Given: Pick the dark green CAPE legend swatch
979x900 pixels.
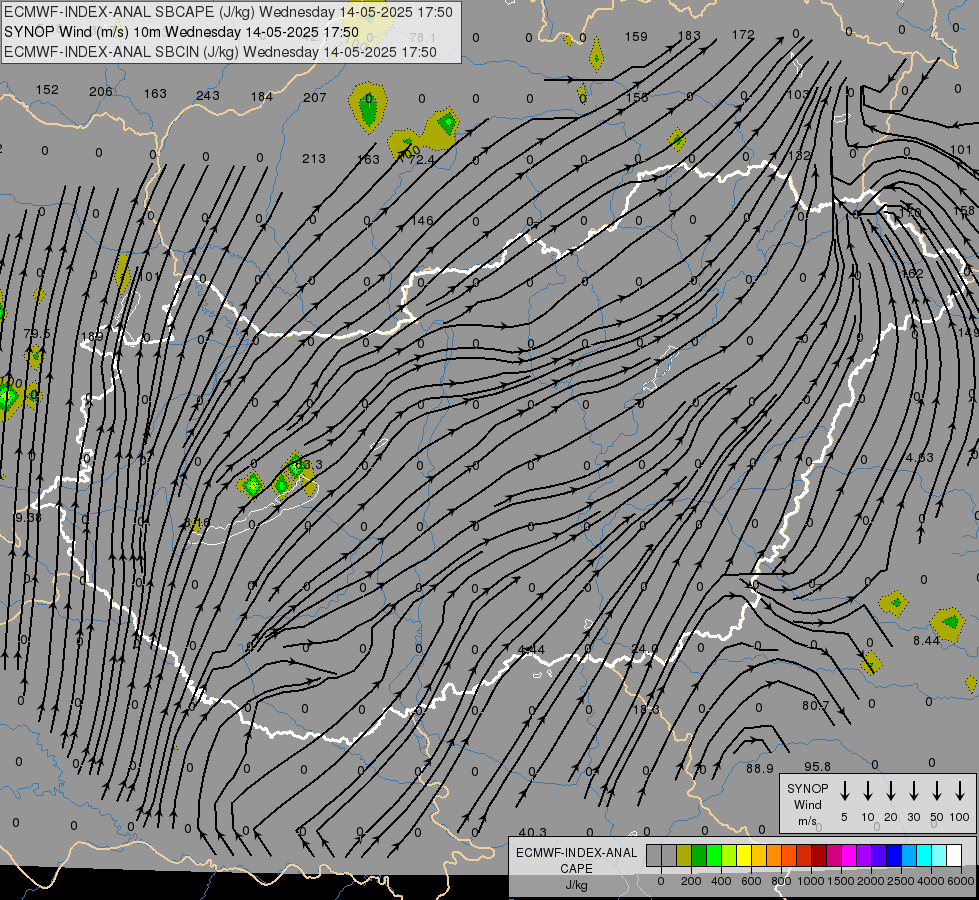Looking at the screenshot, I should (x=699, y=856).
